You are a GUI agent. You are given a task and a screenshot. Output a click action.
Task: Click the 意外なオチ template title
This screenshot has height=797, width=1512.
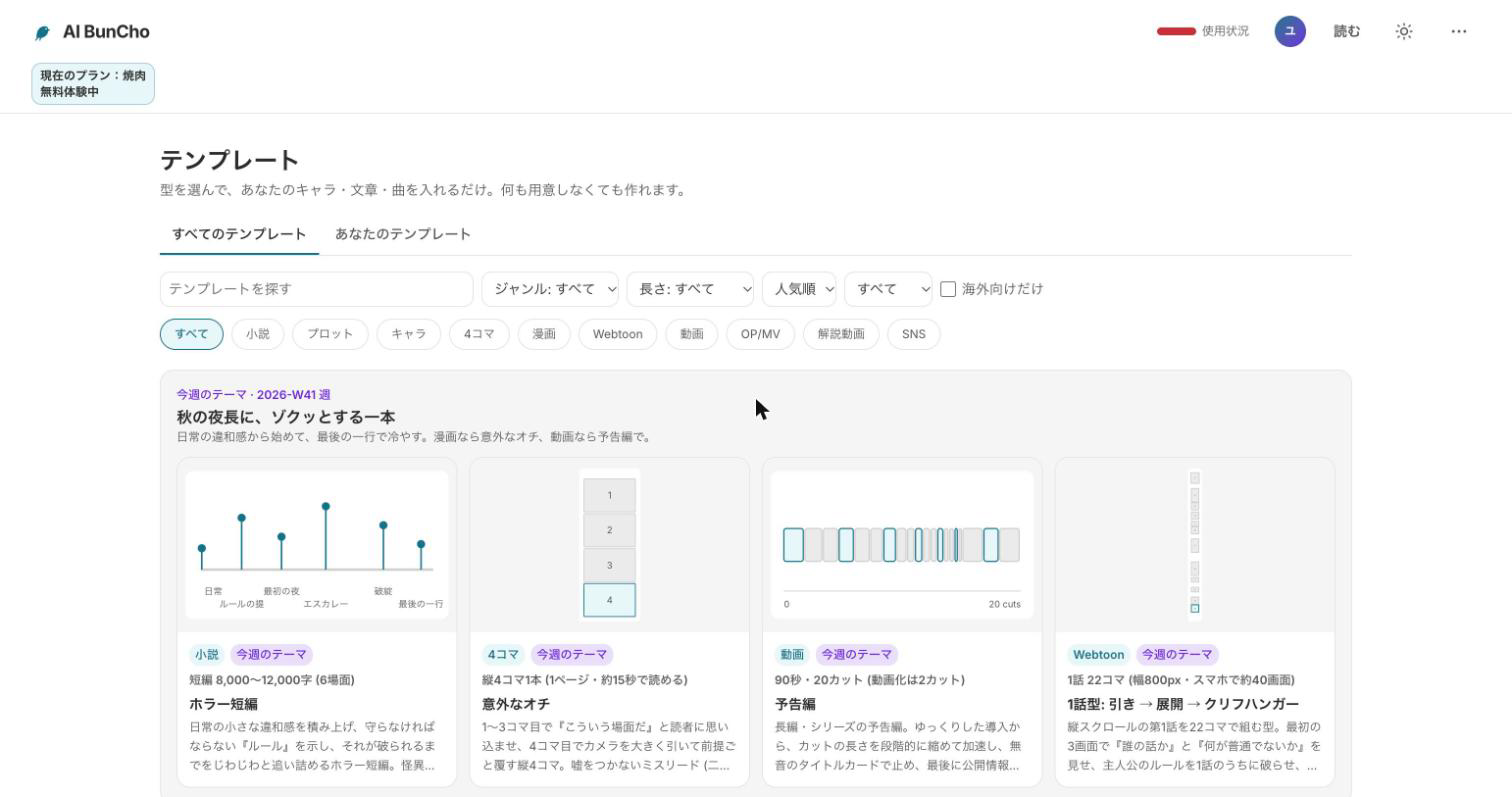coord(516,704)
